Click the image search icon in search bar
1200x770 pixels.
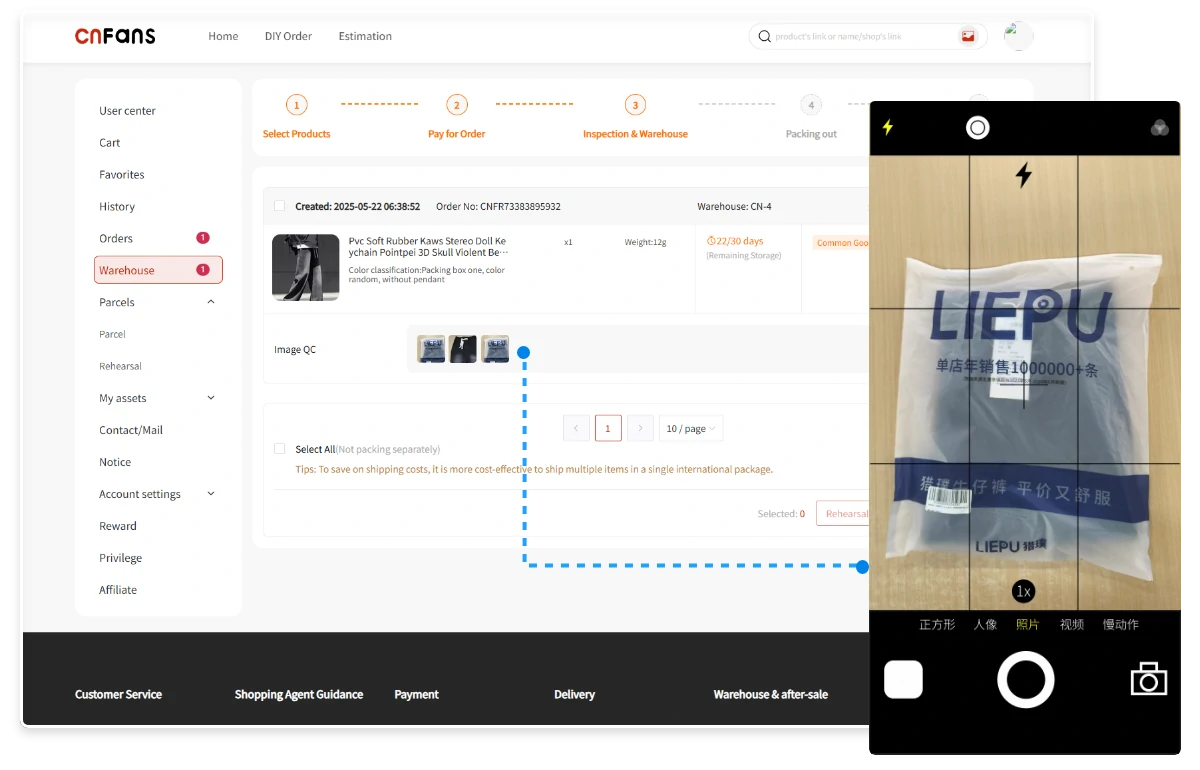coord(968,36)
